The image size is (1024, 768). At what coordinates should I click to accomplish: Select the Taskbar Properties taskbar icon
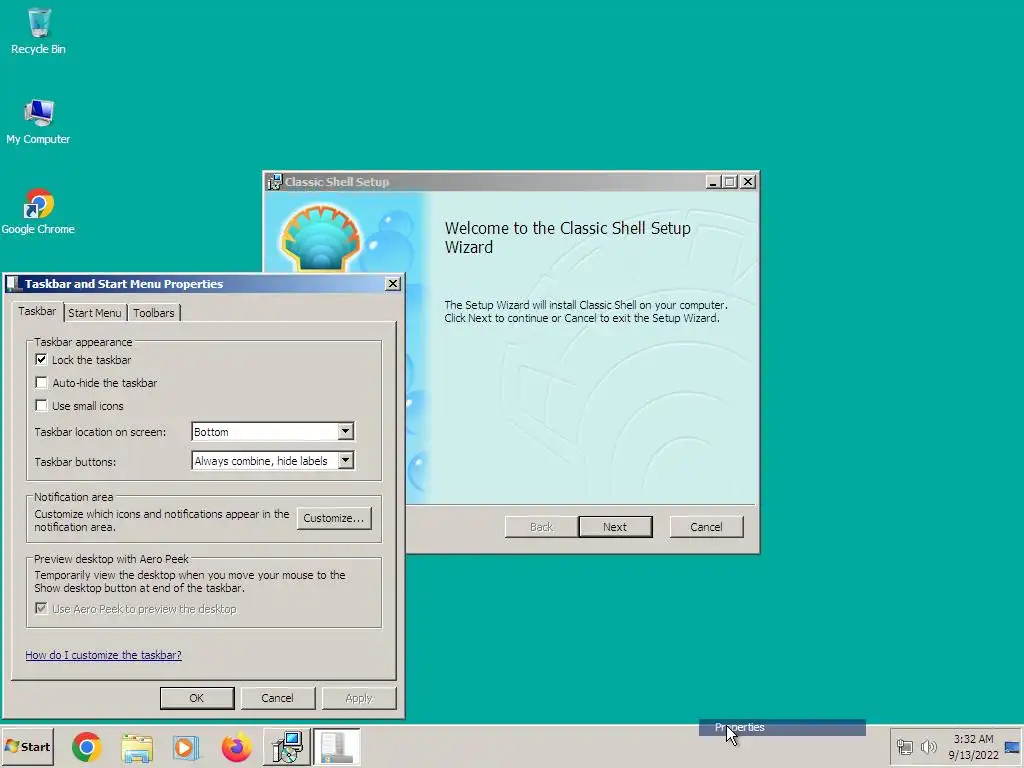(x=336, y=746)
